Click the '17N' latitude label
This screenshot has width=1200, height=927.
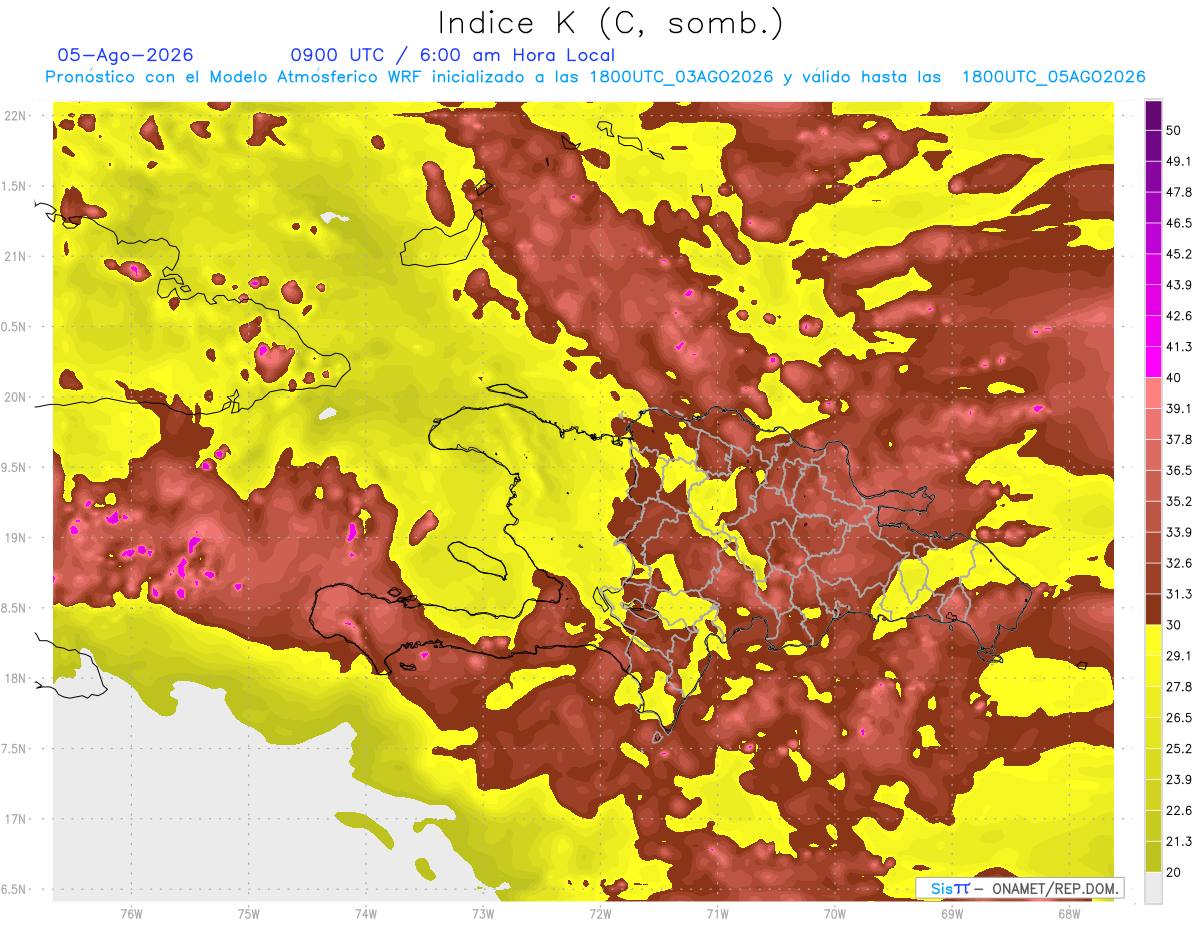click(x=15, y=819)
